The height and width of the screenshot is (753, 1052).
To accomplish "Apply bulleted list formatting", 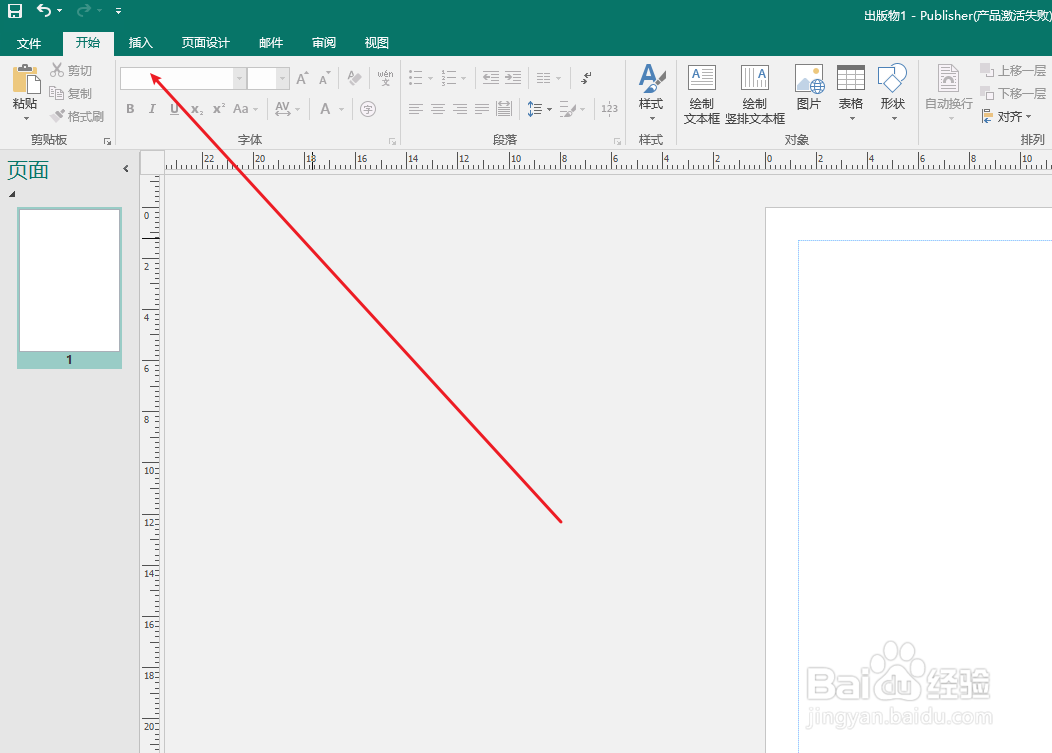I will click(x=416, y=78).
